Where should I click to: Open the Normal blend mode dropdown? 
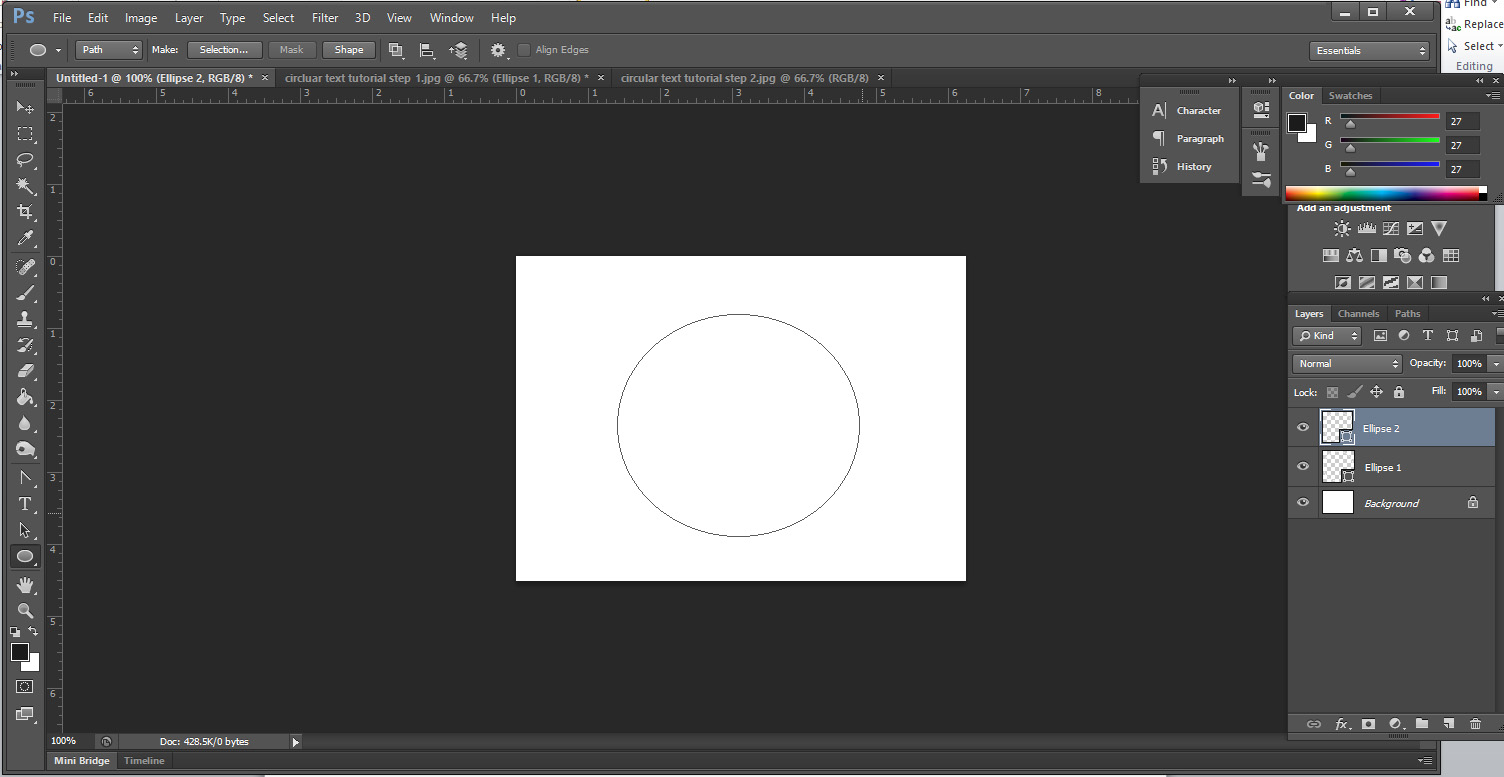(x=1347, y=364)
